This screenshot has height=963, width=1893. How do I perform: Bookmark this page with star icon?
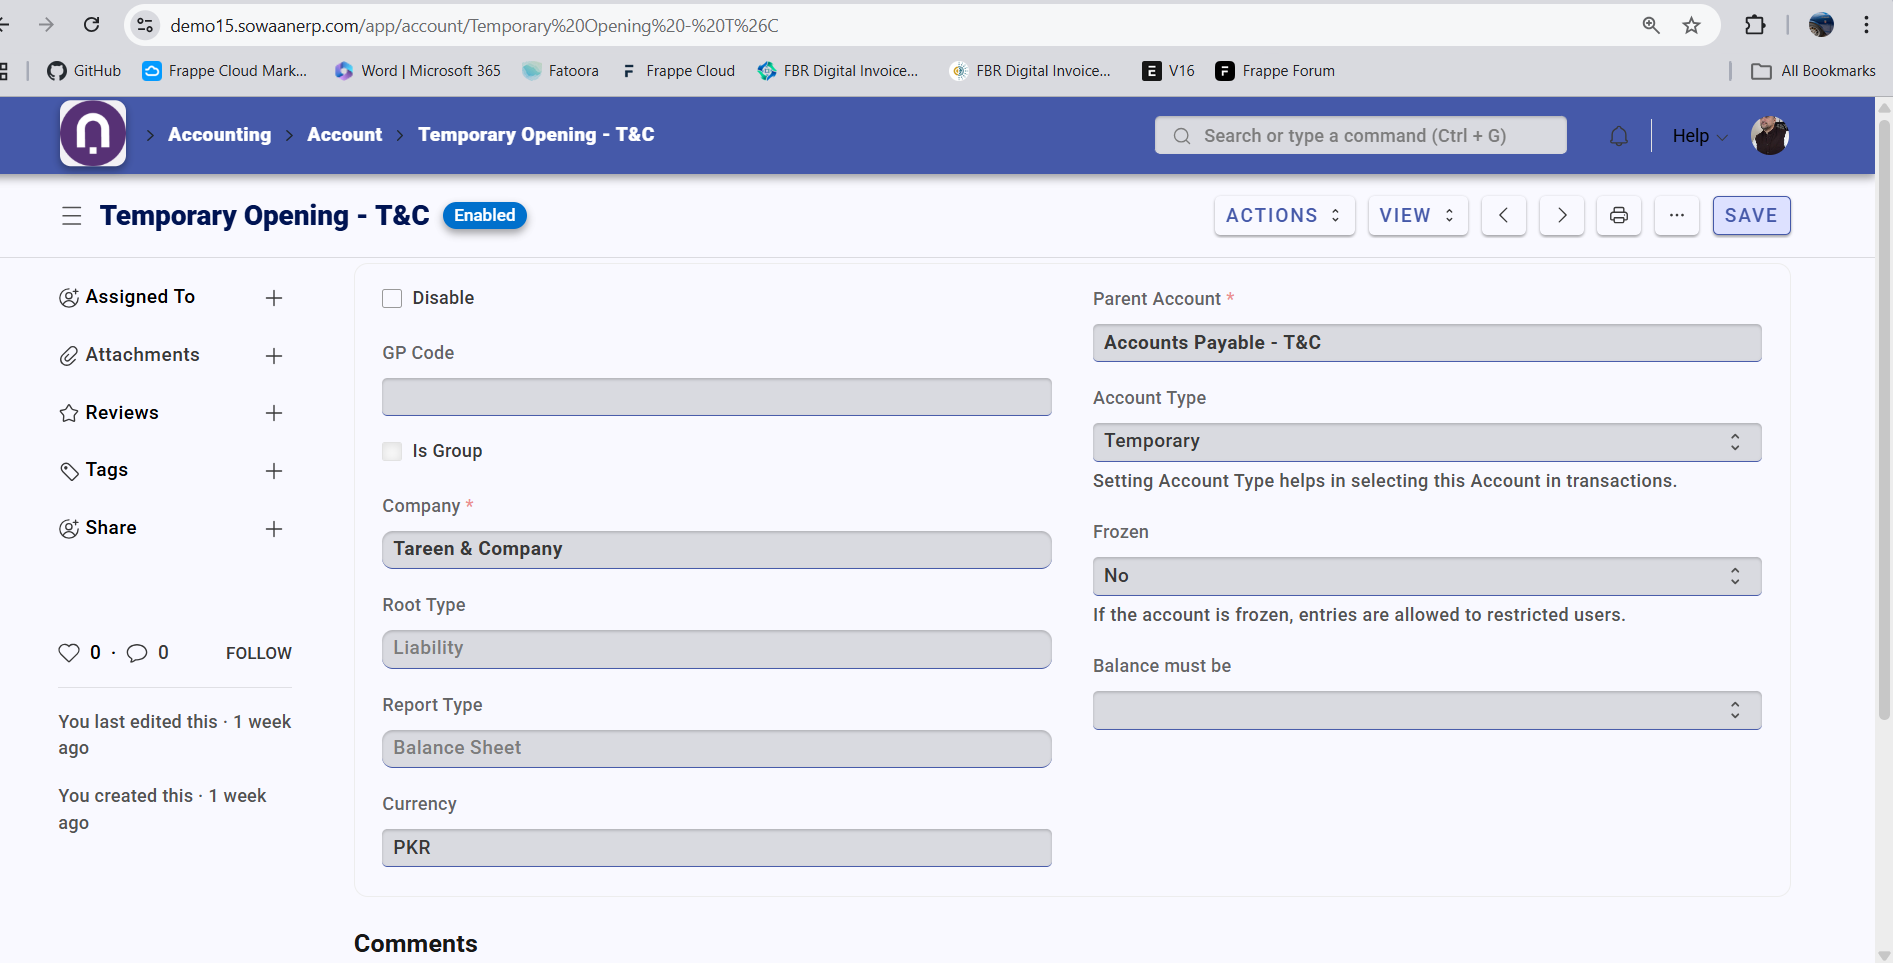1691,25
